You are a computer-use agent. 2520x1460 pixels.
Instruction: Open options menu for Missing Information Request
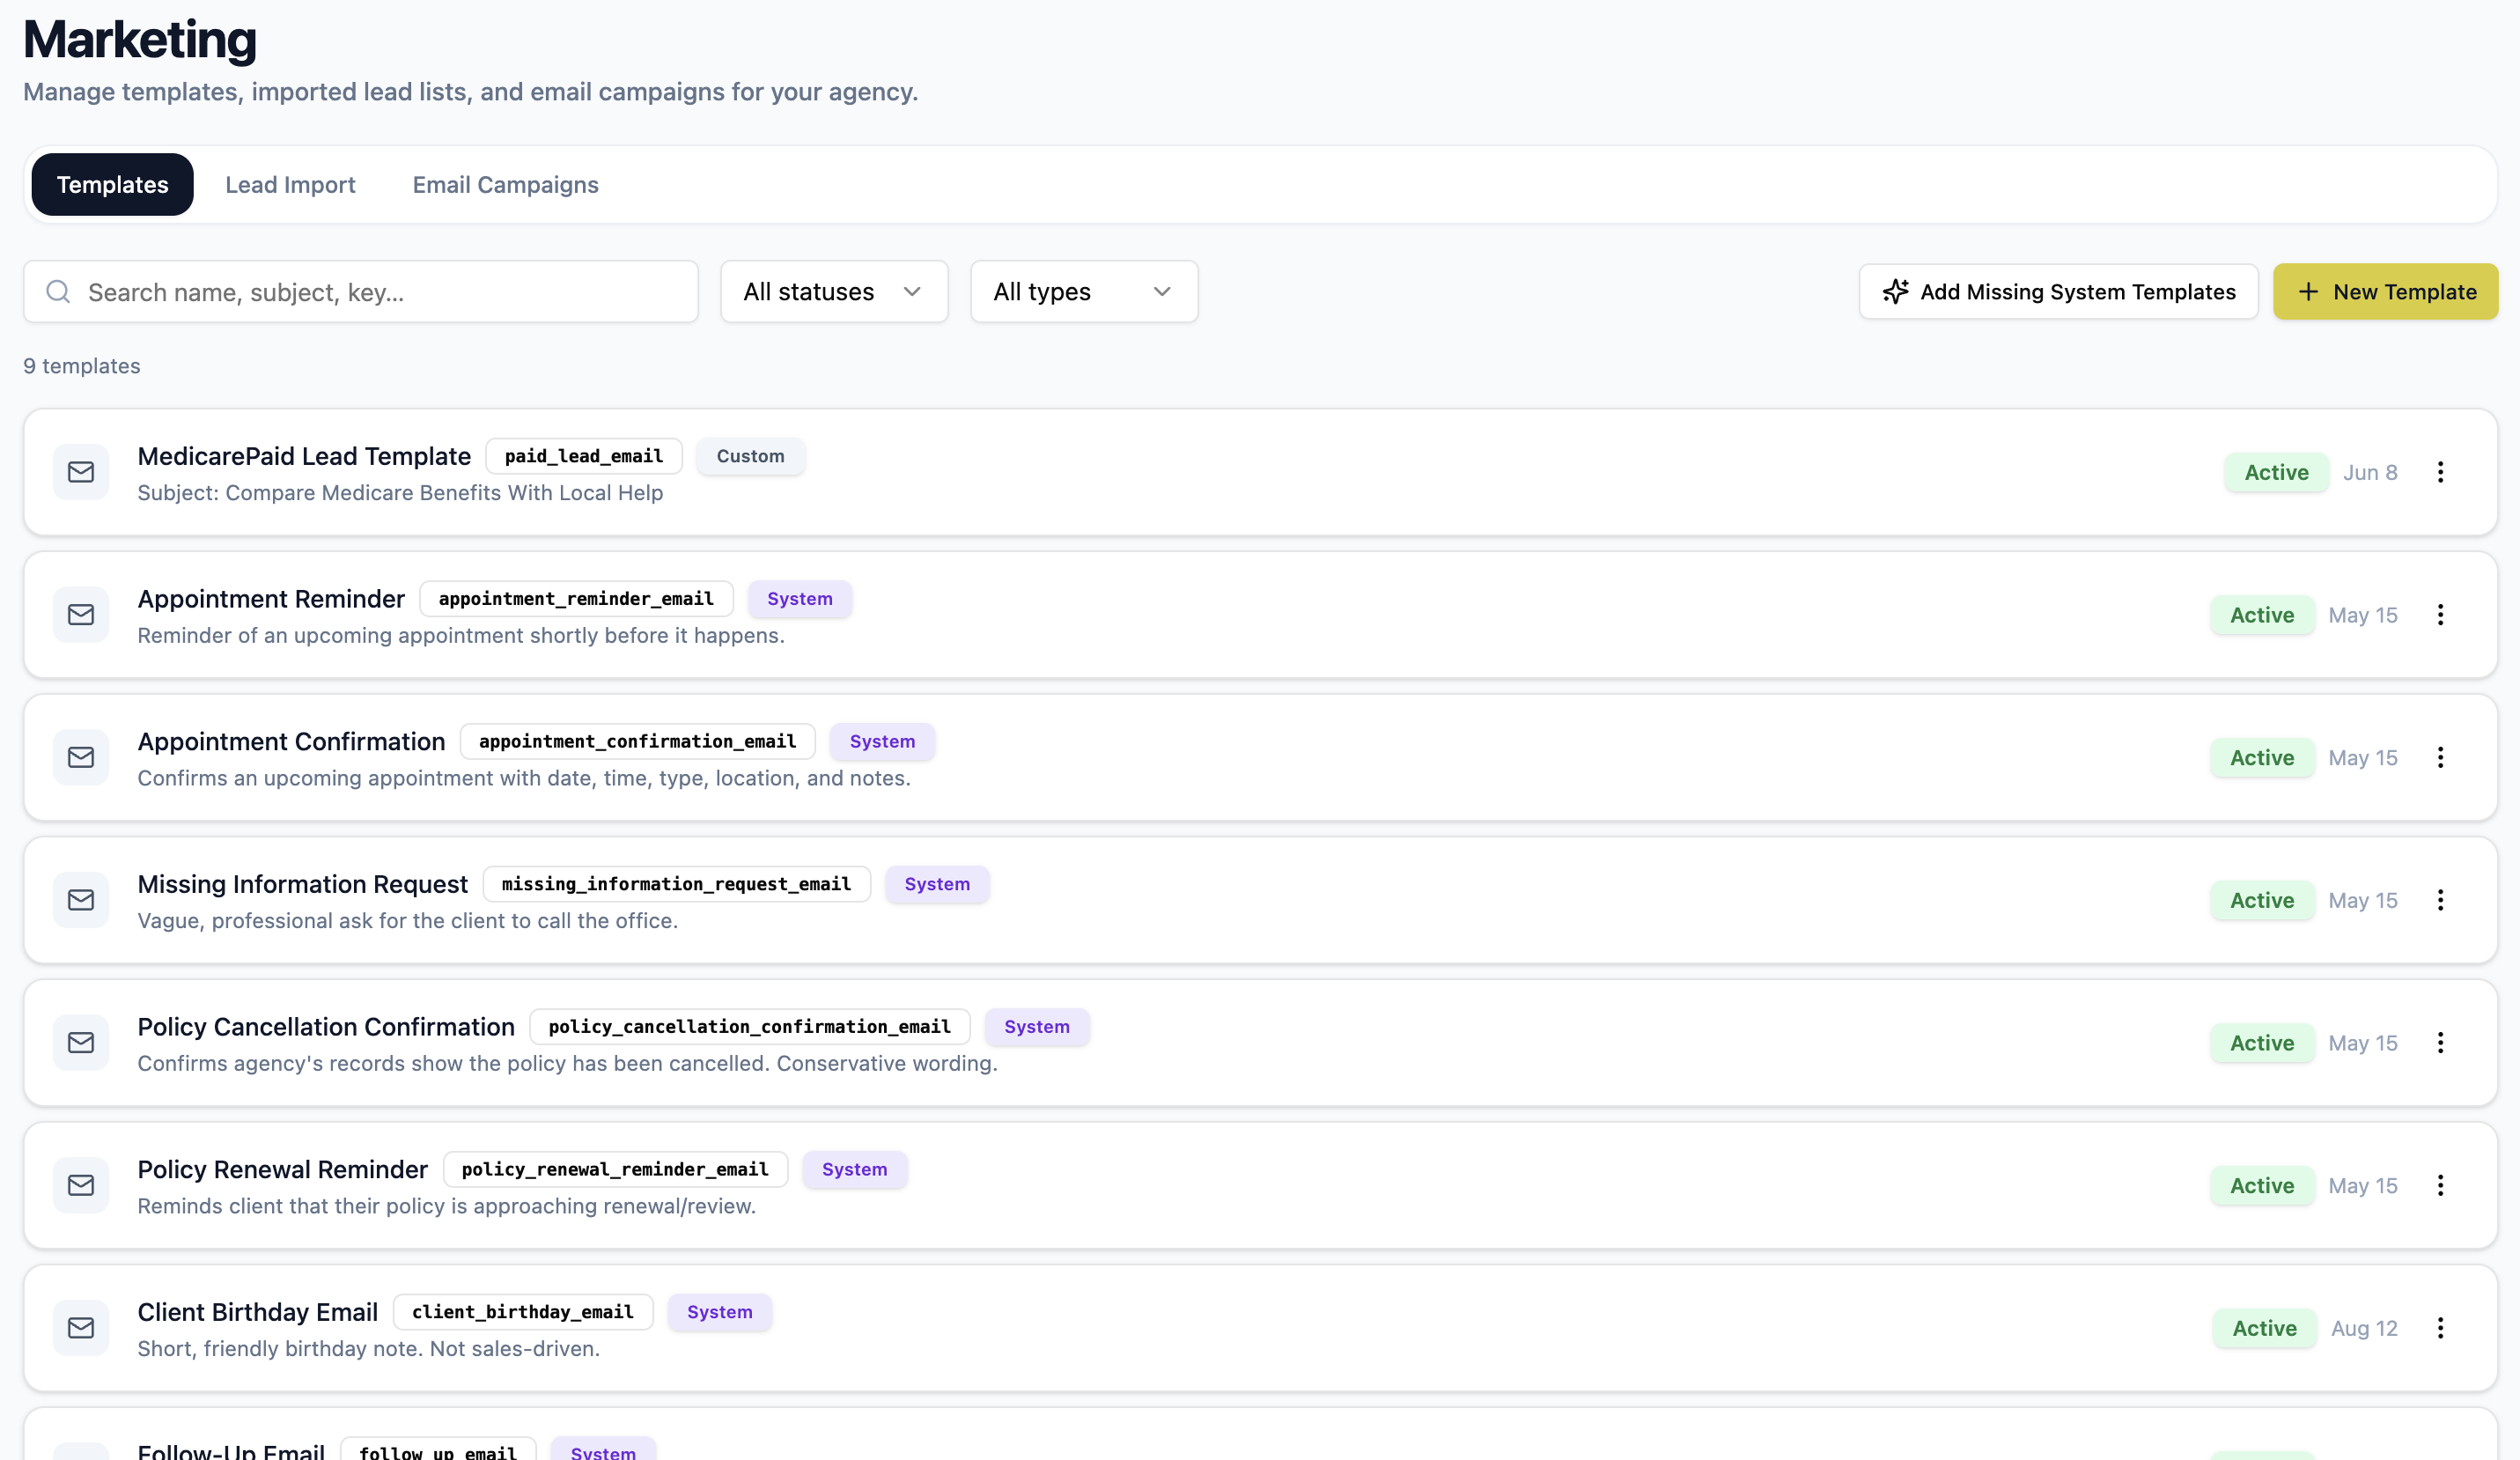click(2440, 900)
